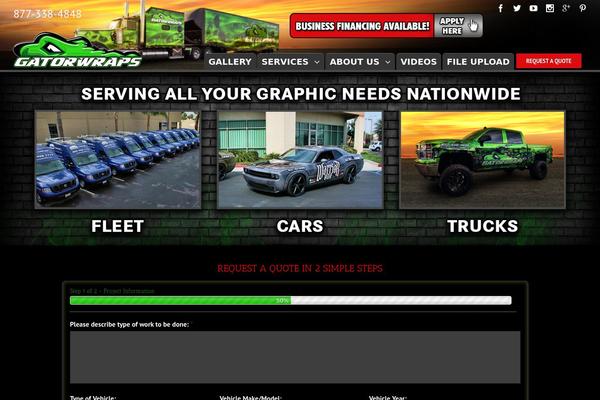Viewport: 600px width, 400px height.
Task: Focus the type of work description field
Action: point(295,357)
